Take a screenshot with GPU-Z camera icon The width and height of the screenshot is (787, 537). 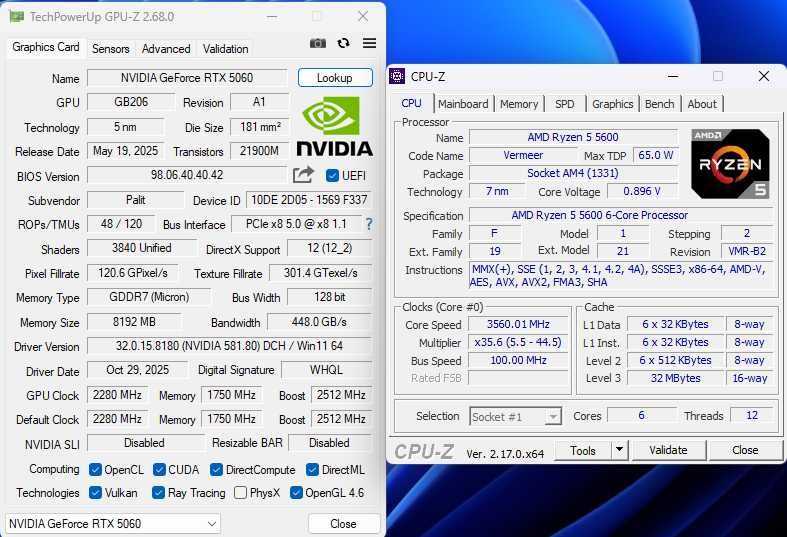tap(317, 43)
